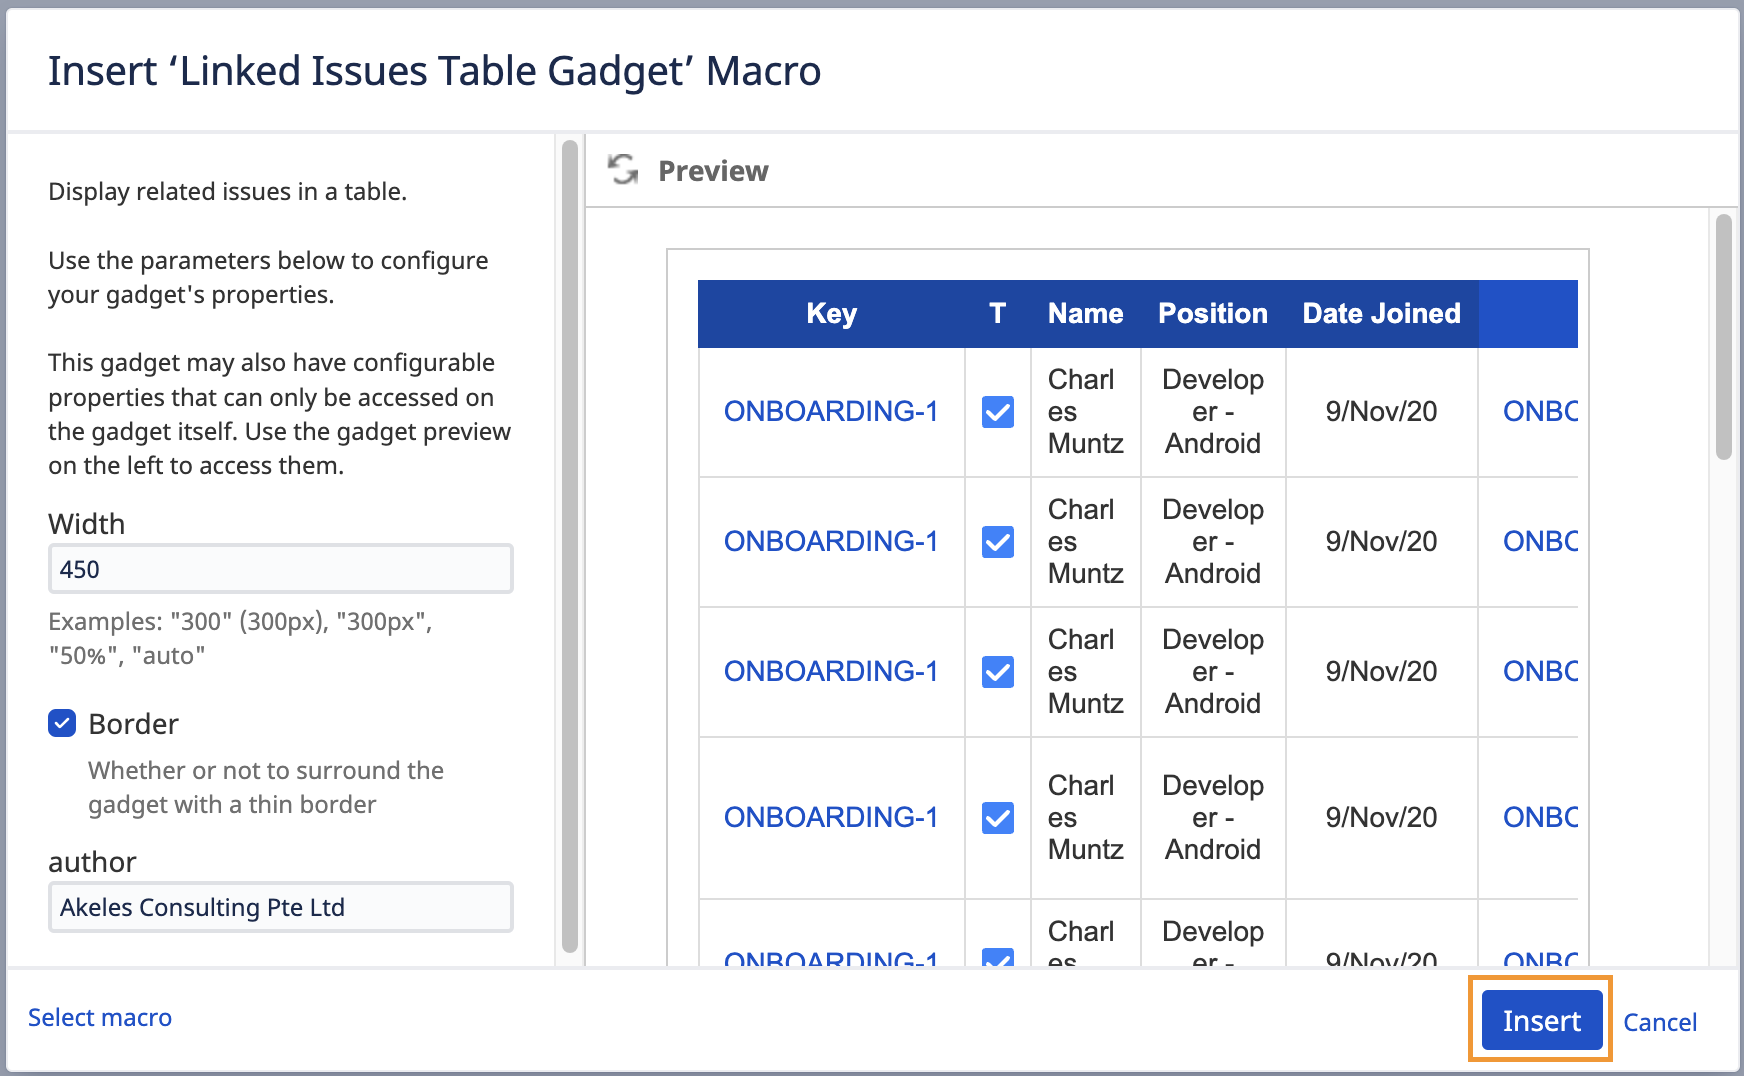Image resolution: width=1744 pixels, height=1076 pixels.
Task: Focus the author text field
Action: tap(280, 907)
